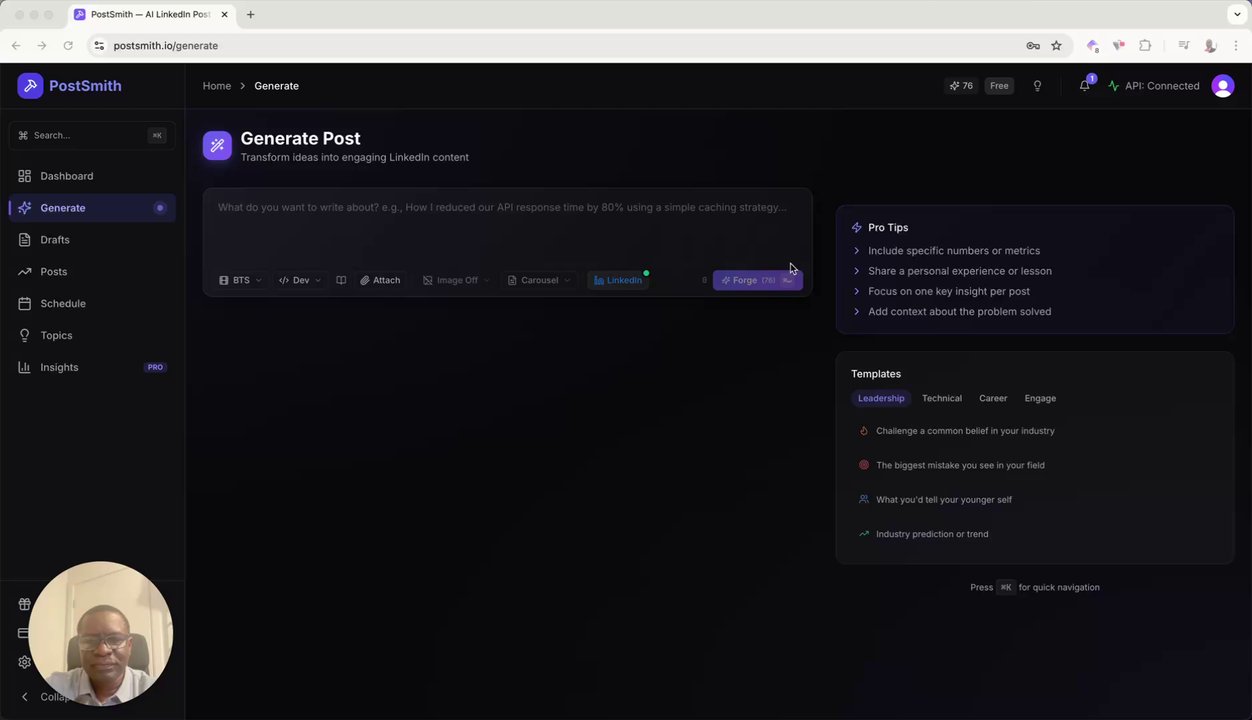Viewport: 1252px width, 720px height.
Task: Click the flame icon beside Challenge template
Action: 864,431
